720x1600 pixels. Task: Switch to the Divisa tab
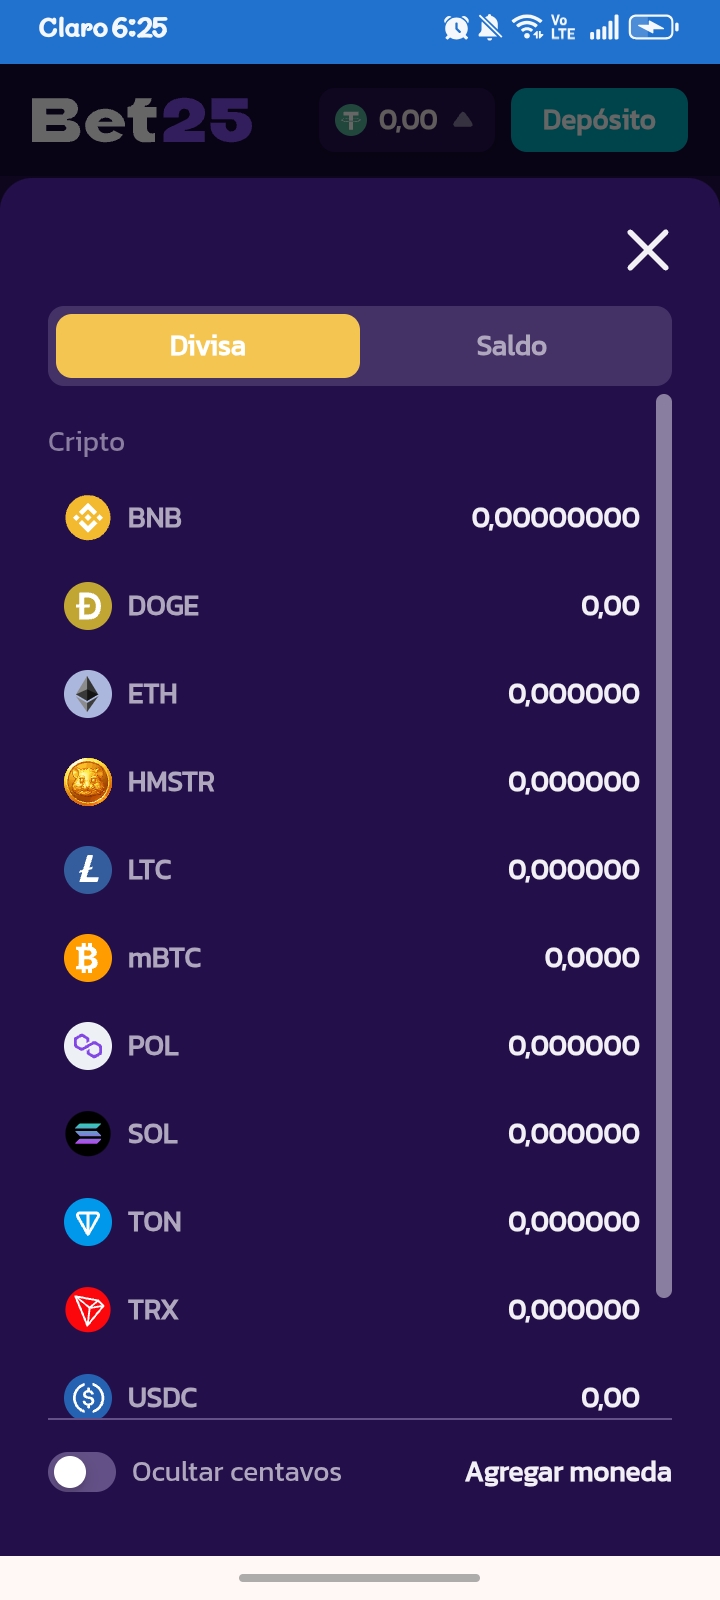[208, 346]
